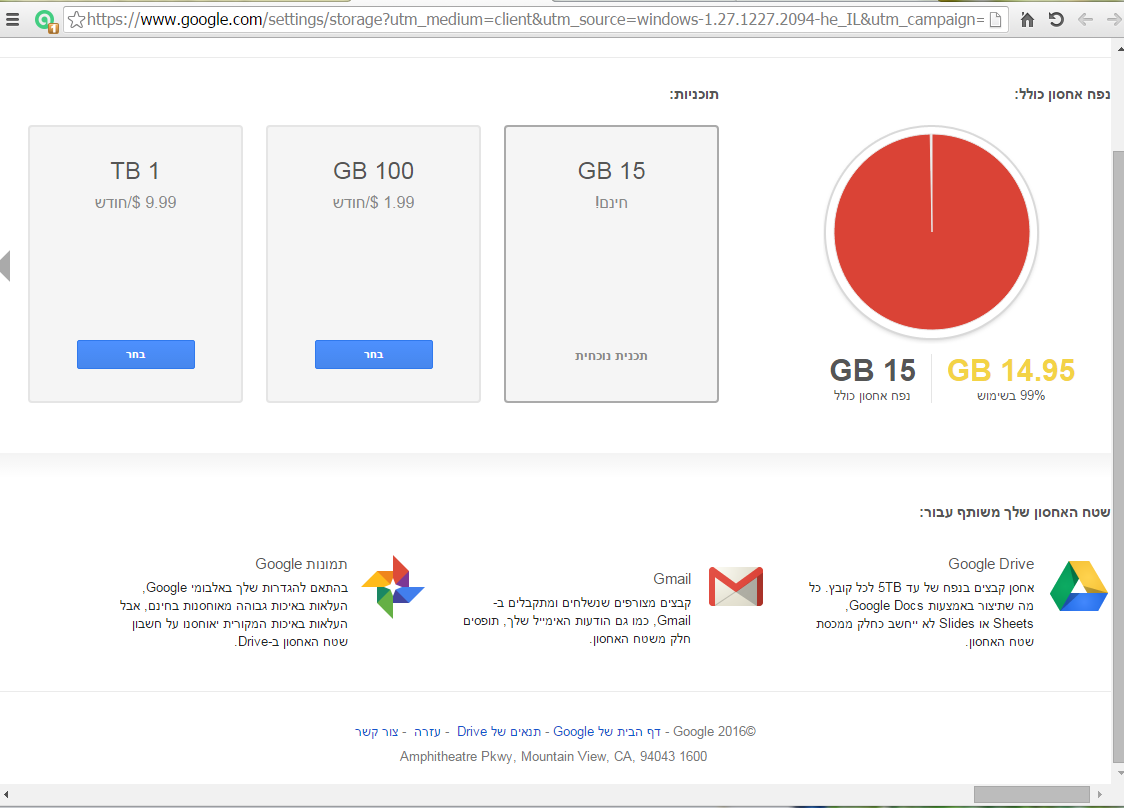Open the help (עזרה) footer link
This screenshot has height=808, width=1124.
[x=427, y=731]
